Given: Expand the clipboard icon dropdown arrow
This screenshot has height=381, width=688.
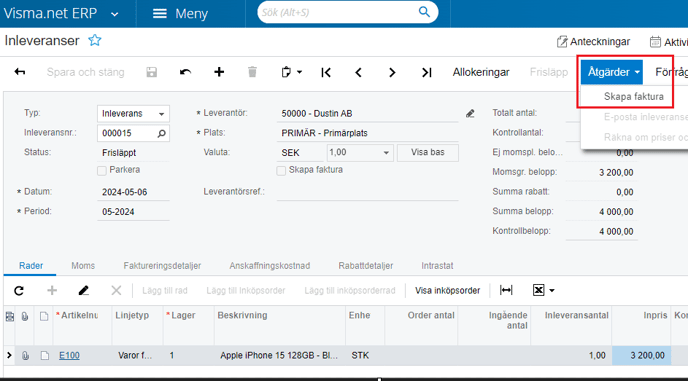Looking at the screenshot, I should (x=300, y=72).
